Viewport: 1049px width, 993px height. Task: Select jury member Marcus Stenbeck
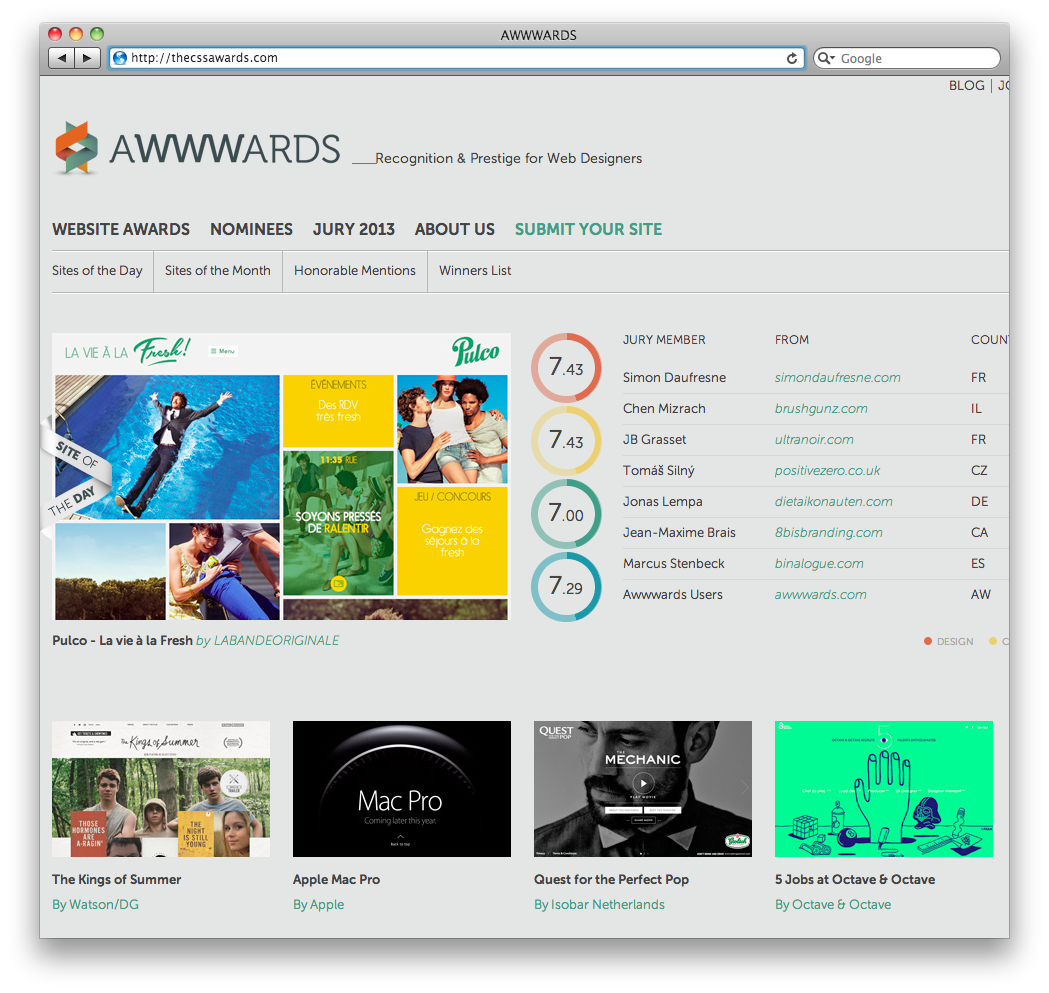click(x=674, y=563)
